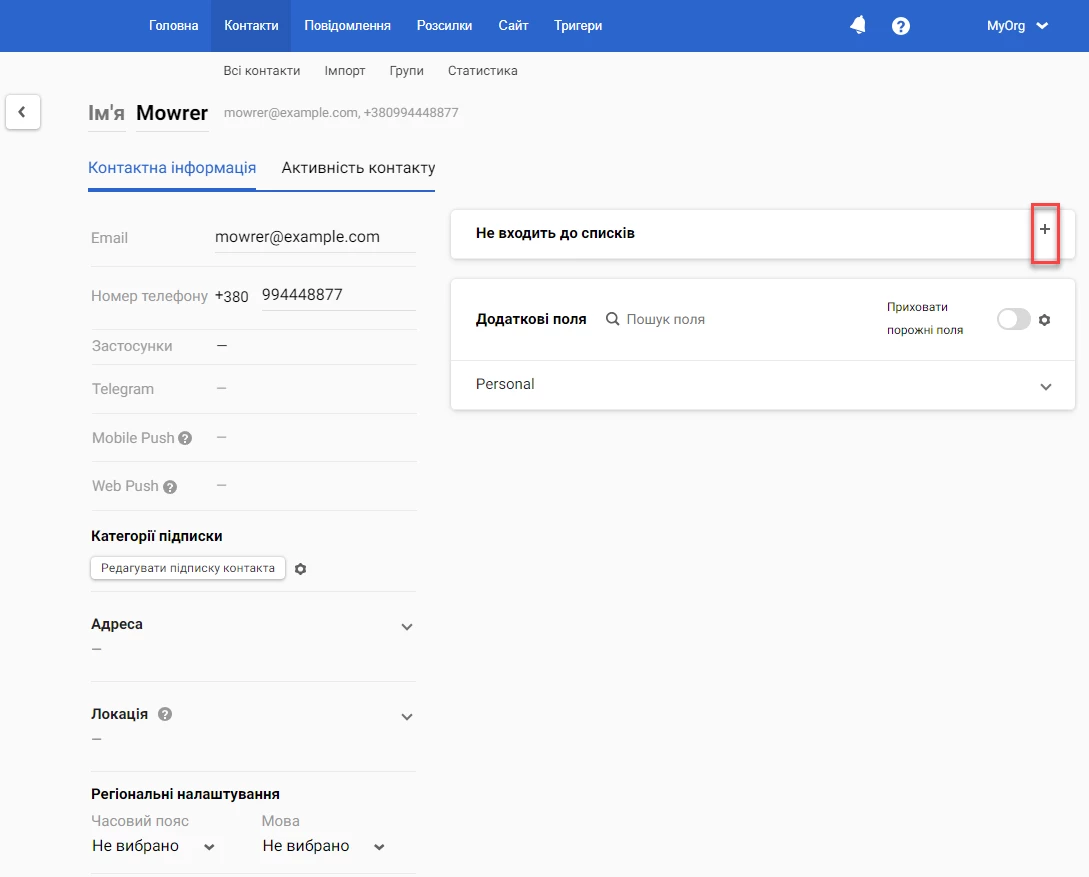
Task: Click the Застосунки row label
Action: 132,346
